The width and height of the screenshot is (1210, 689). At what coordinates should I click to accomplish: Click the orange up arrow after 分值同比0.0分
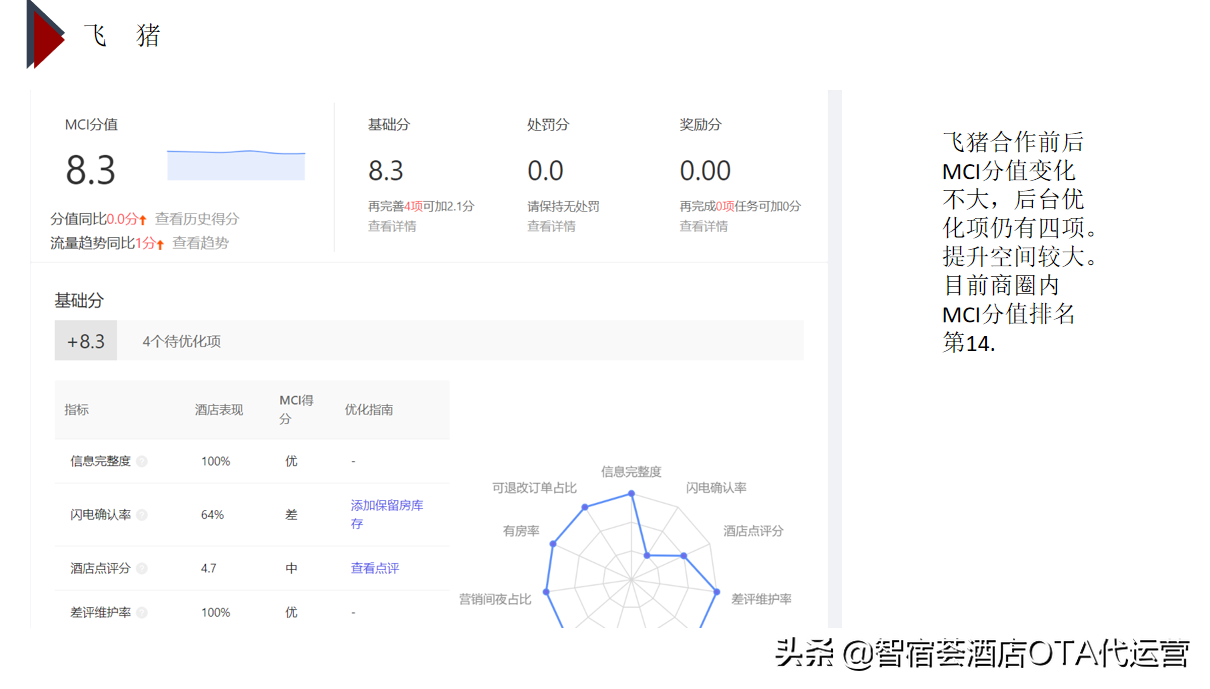143,219
